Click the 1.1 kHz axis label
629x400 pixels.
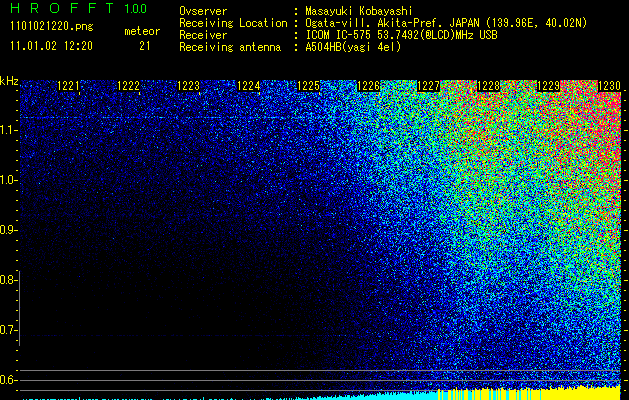coord(8,130)
